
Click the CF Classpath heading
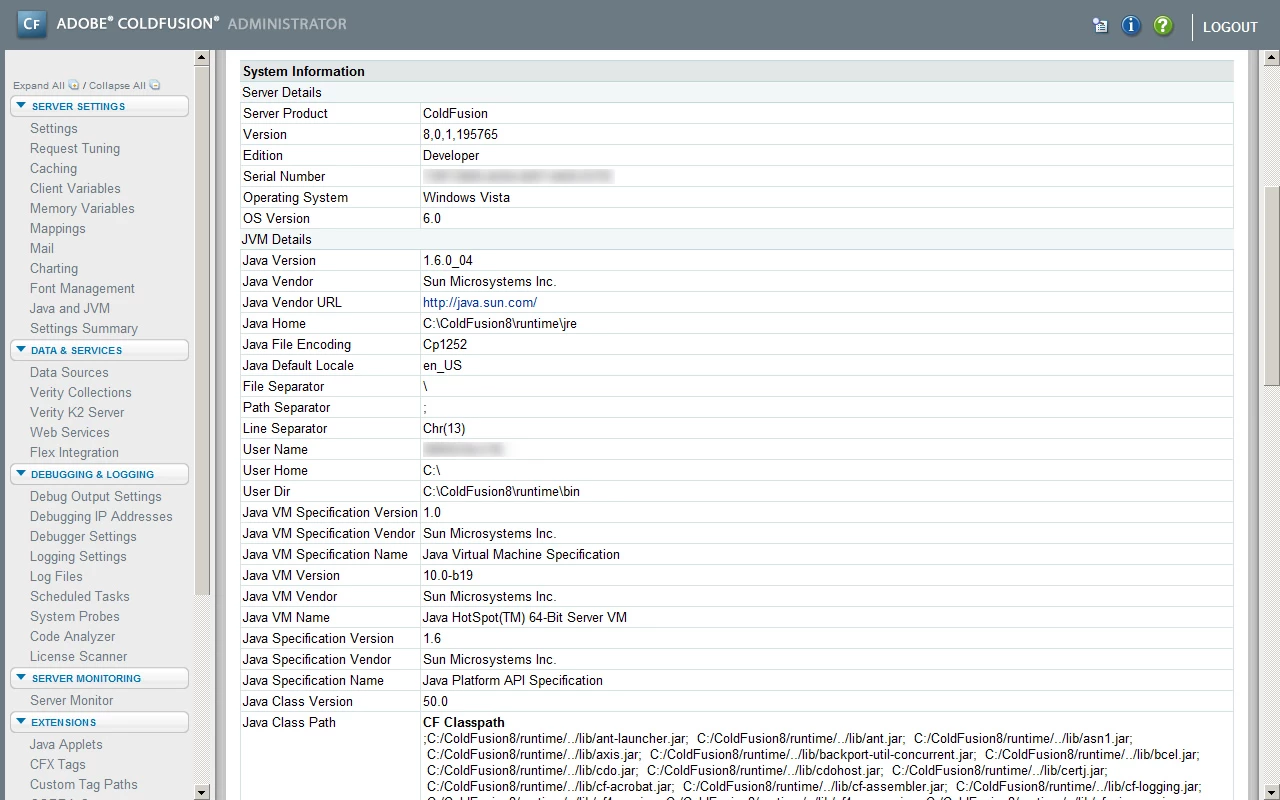tap(464, 722)
